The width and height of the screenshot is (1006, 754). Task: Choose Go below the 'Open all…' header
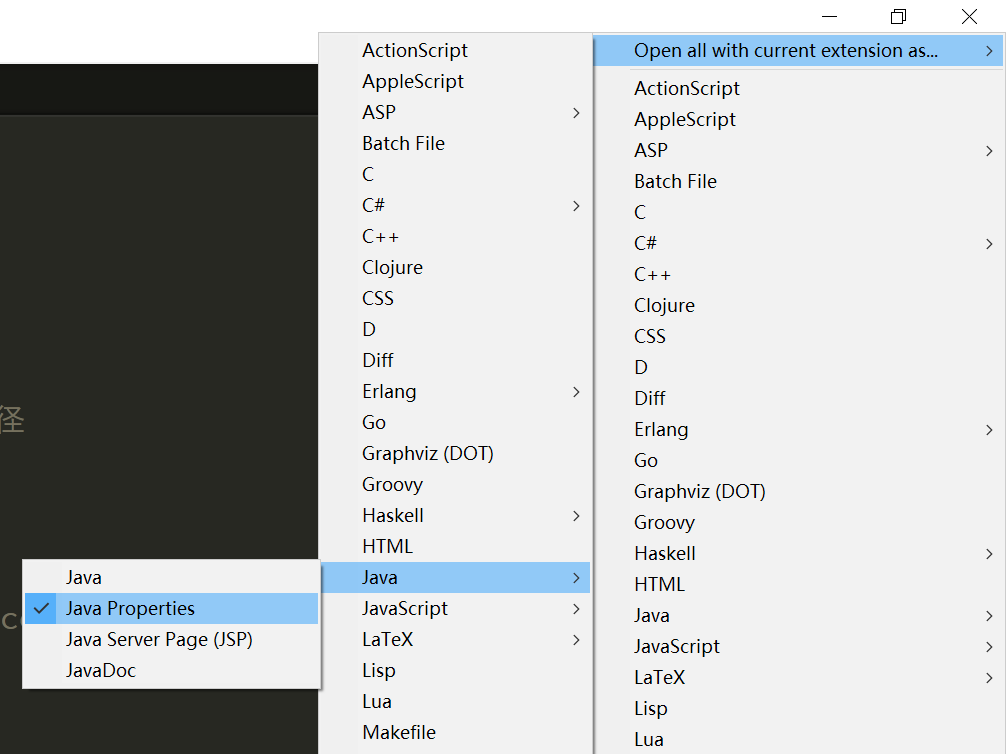(x=798, y=460)
